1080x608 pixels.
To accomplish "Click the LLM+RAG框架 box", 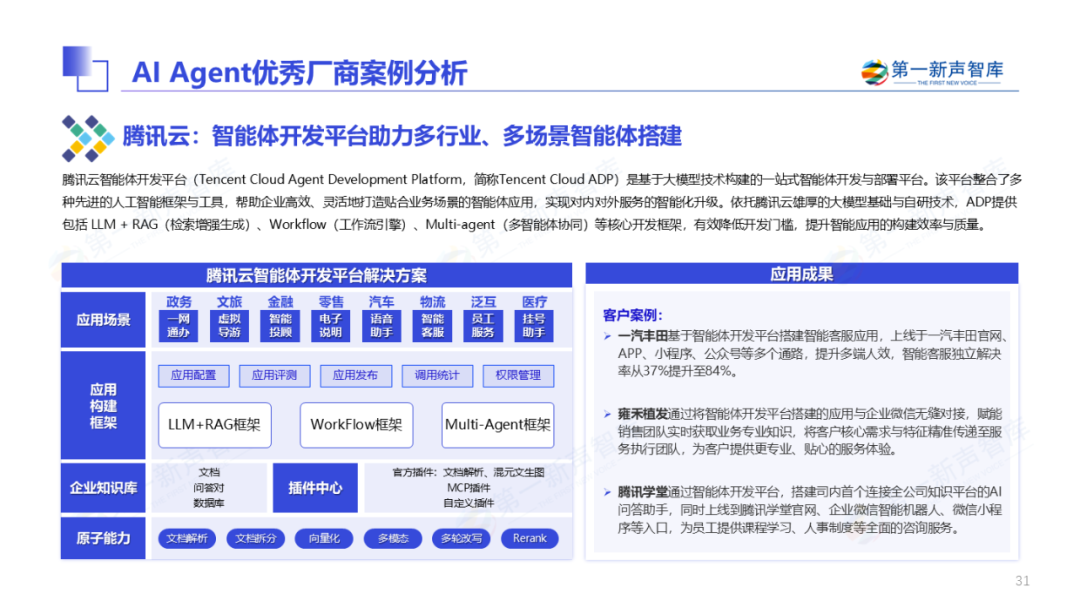I will click(214, 425).
